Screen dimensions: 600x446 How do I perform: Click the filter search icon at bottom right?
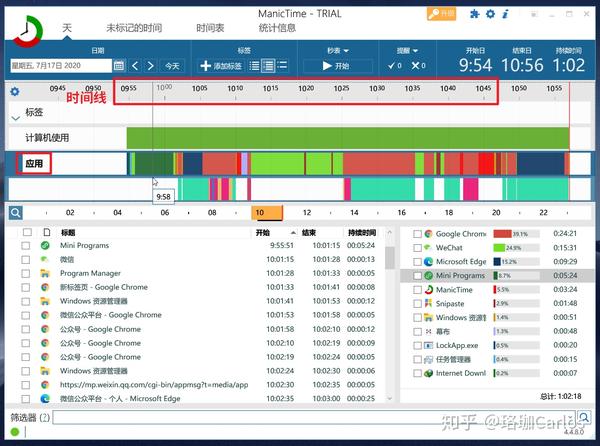584,417
